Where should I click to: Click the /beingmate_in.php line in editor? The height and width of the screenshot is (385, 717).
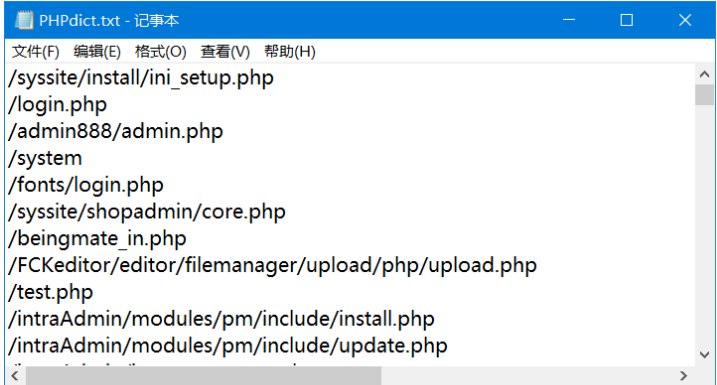tap(97, 239)
